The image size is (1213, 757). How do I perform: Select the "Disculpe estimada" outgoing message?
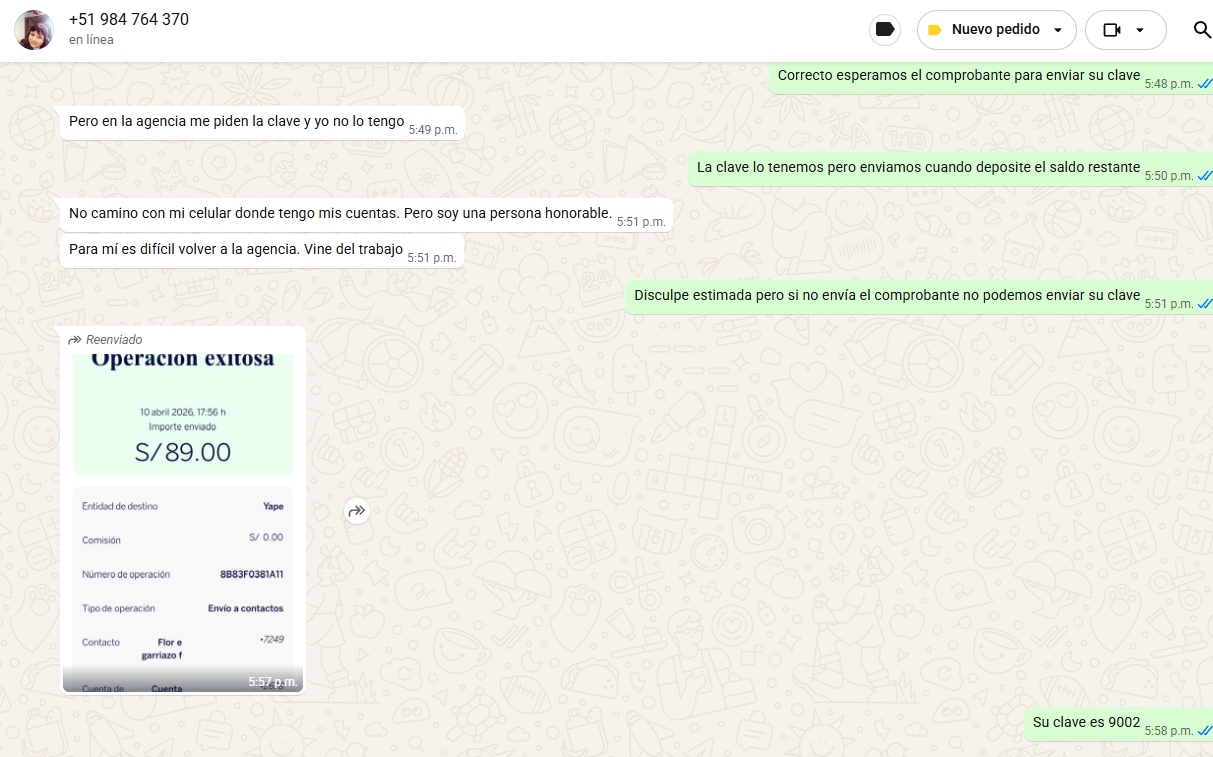tap(886, 295)
